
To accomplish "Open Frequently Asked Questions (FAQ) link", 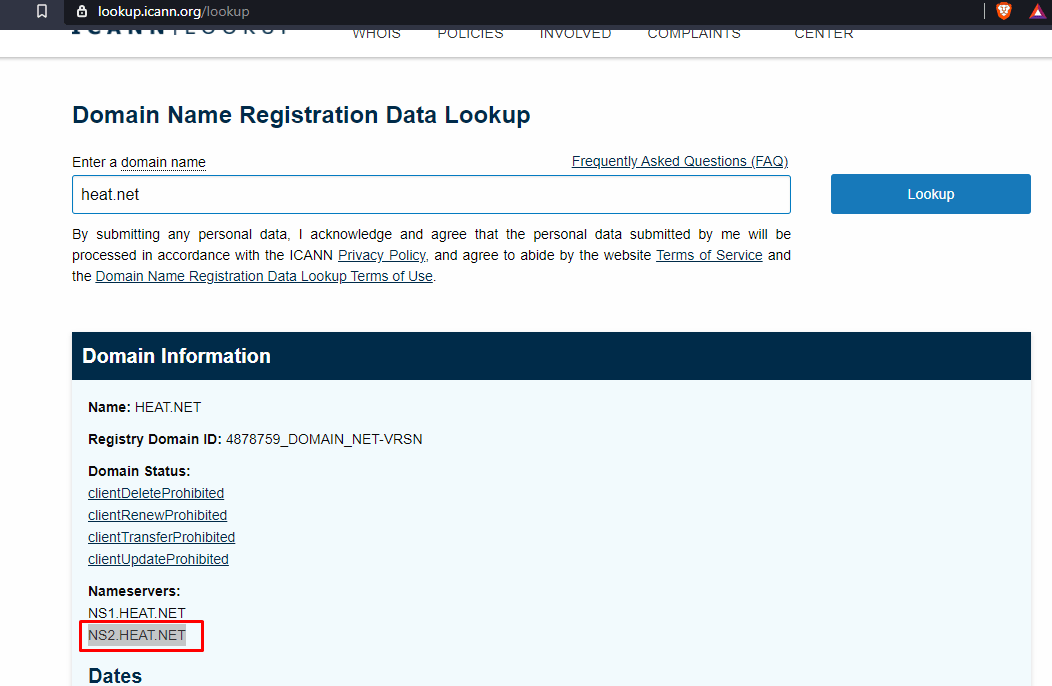I will (x=680, y=161).
